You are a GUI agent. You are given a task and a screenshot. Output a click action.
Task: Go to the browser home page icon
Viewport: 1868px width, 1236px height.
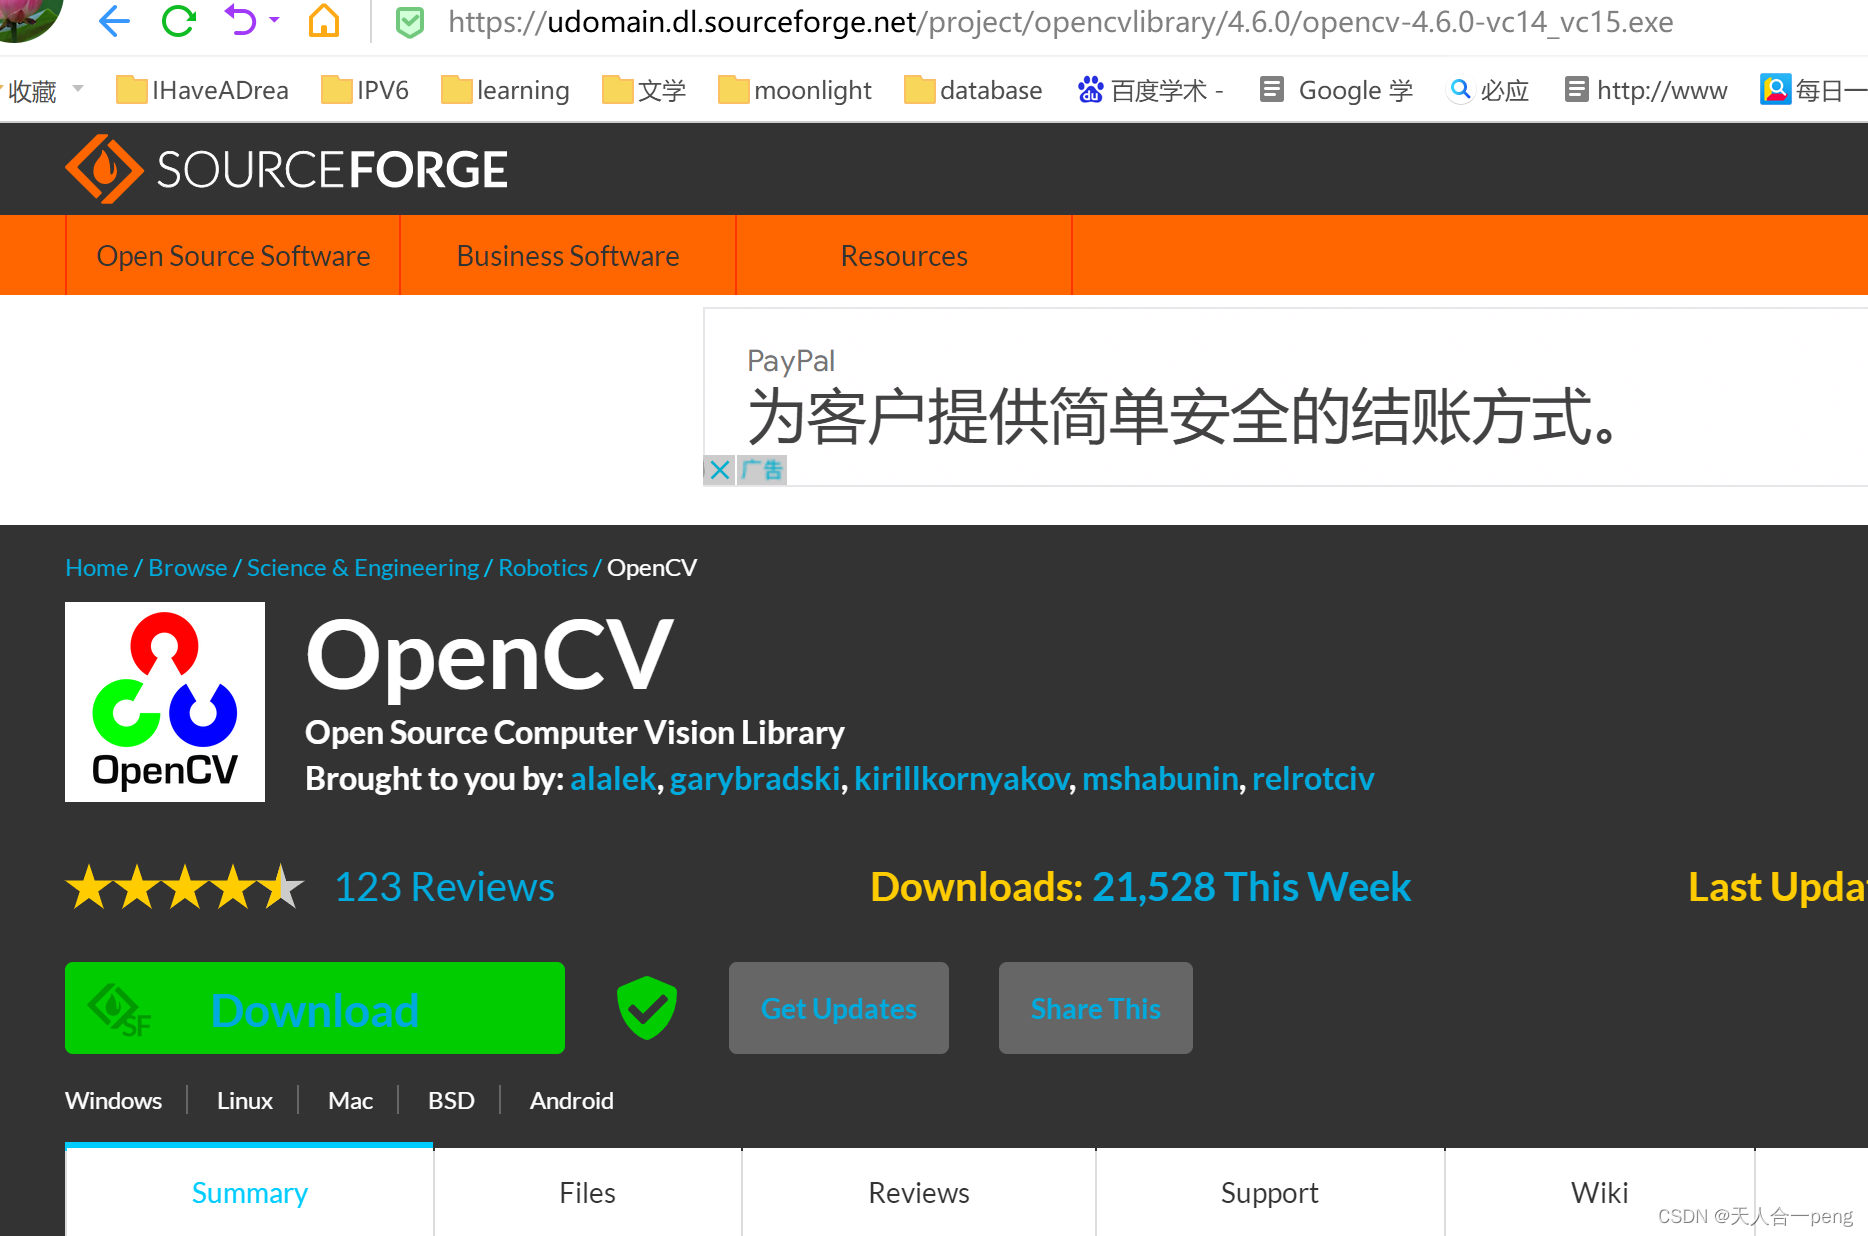click(x=324, y=20)
